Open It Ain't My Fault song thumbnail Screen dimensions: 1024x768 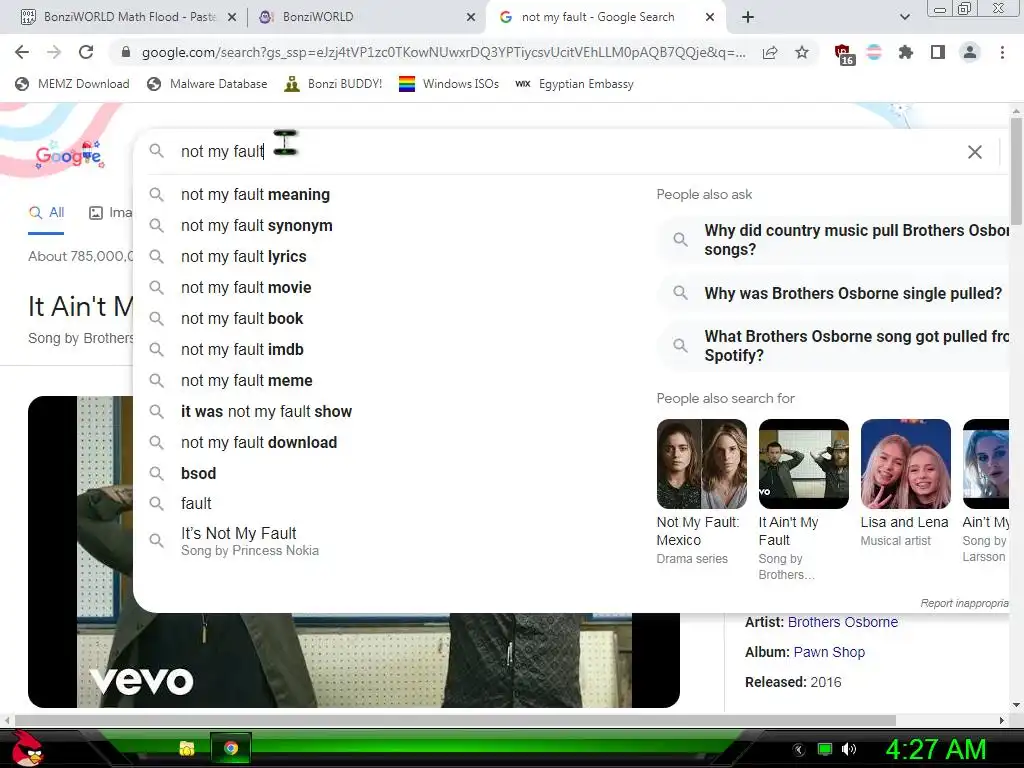(x=803, y=464)
